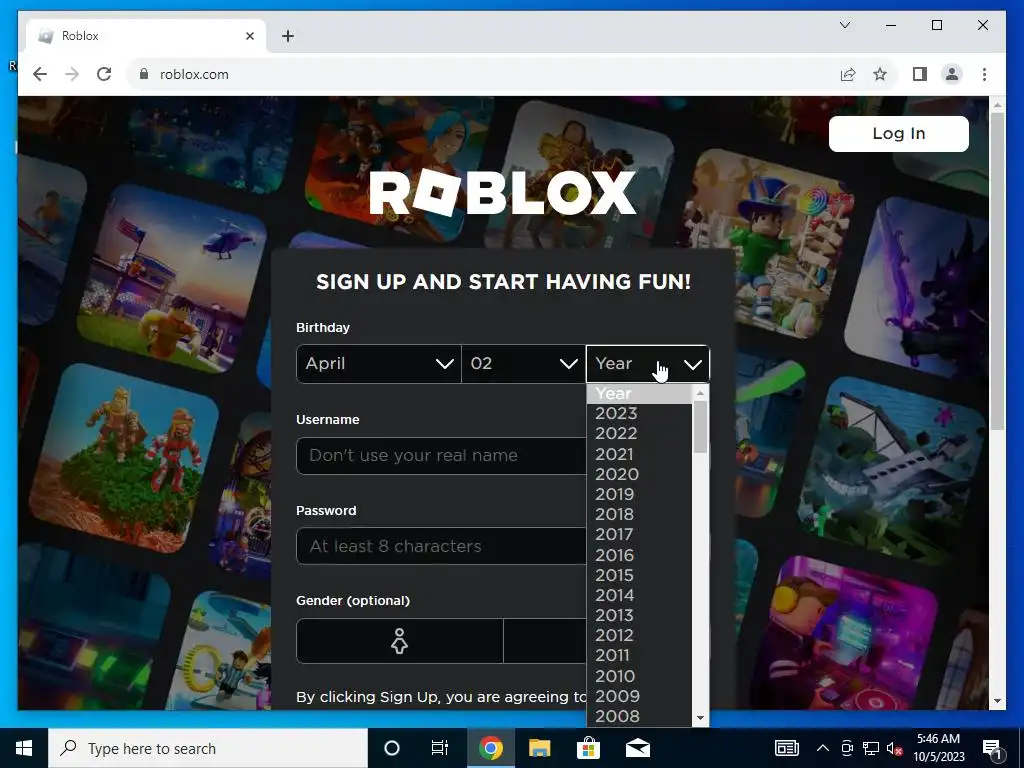This screenshot has height=768, width=1024.
Task: Open File Explorer from the taskbar
Action: 539,748
